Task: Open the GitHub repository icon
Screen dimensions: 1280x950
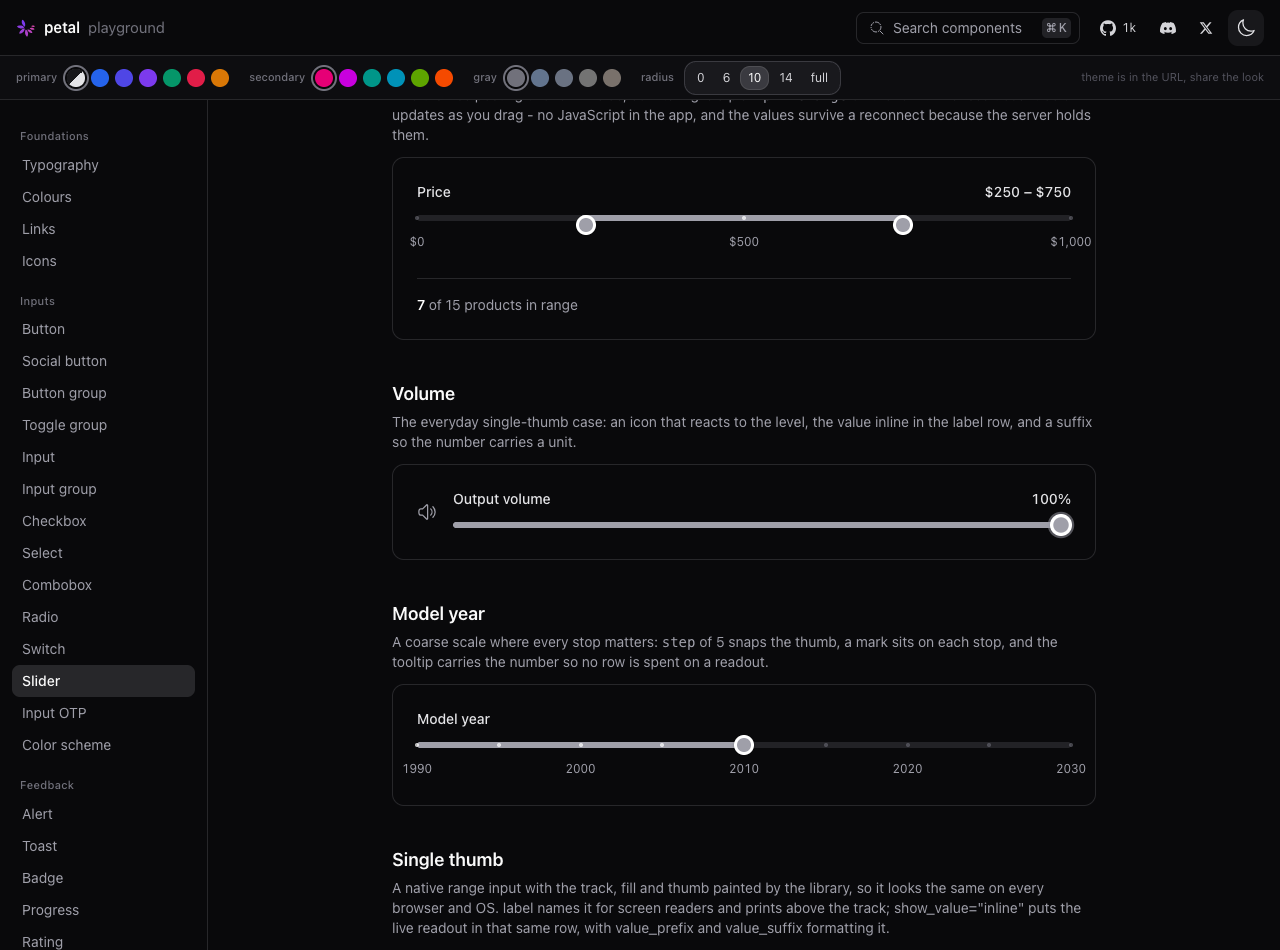Action: click(1107, 28)
